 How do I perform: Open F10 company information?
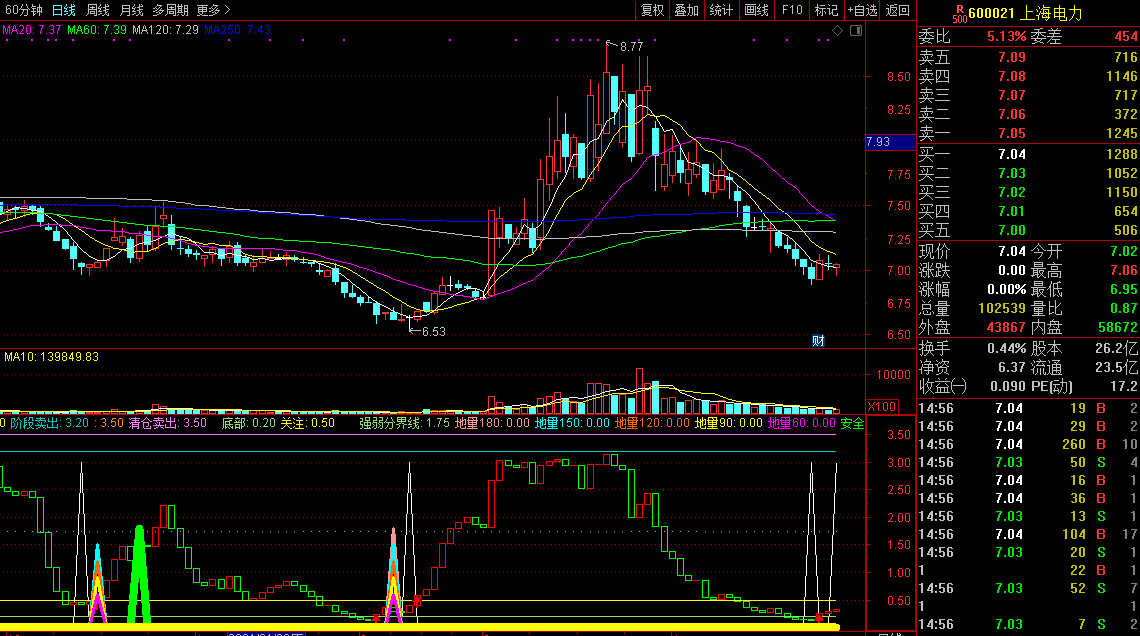point(792,10)
